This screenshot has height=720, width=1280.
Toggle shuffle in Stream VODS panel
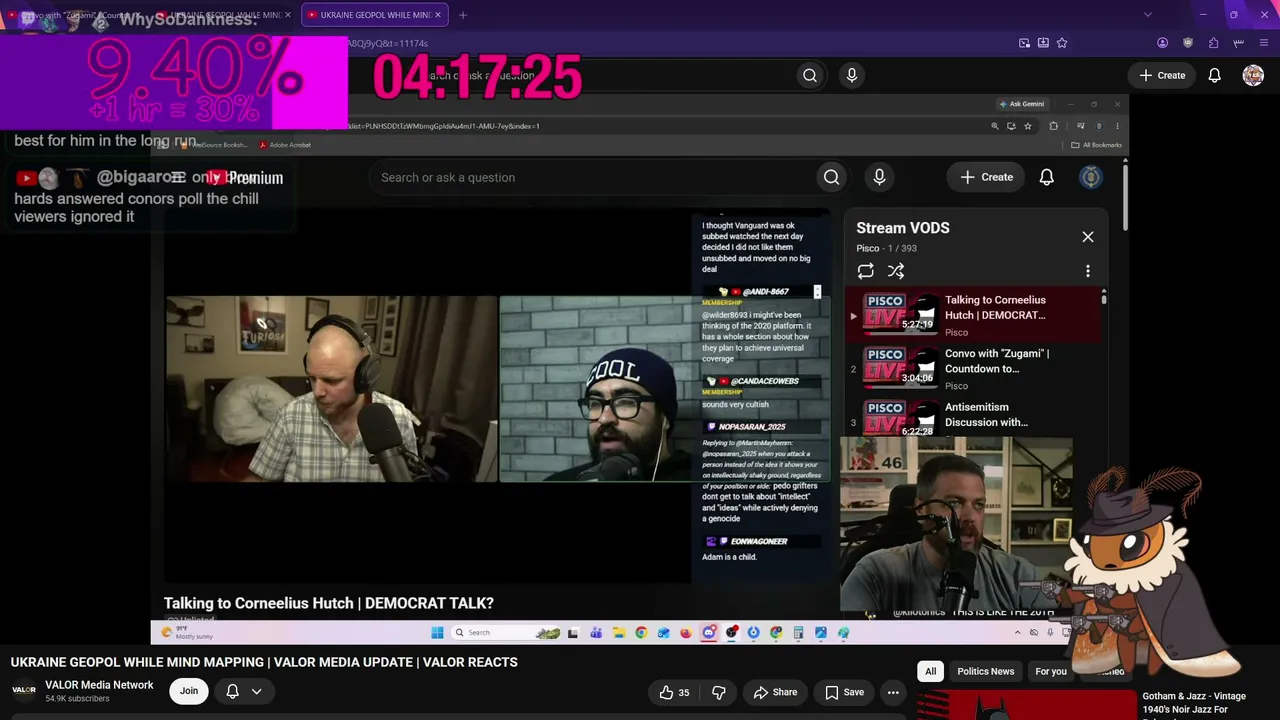pos(896,271)
